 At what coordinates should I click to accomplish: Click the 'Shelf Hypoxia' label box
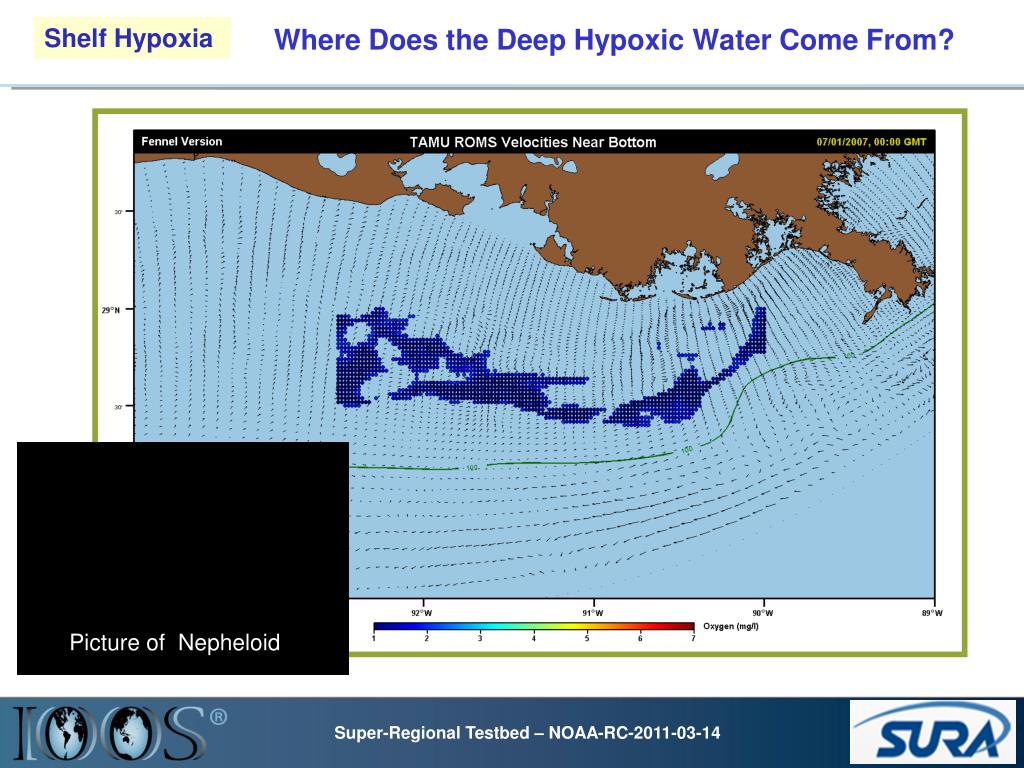pos(132,38)
